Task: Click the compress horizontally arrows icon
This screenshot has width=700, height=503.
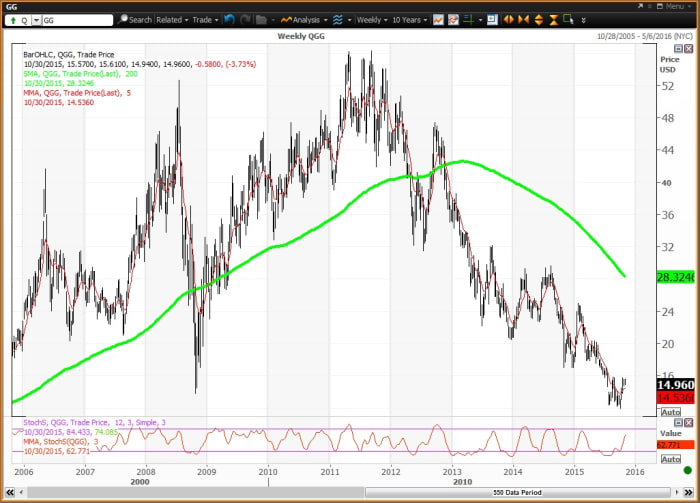Action: coord(523,19)
